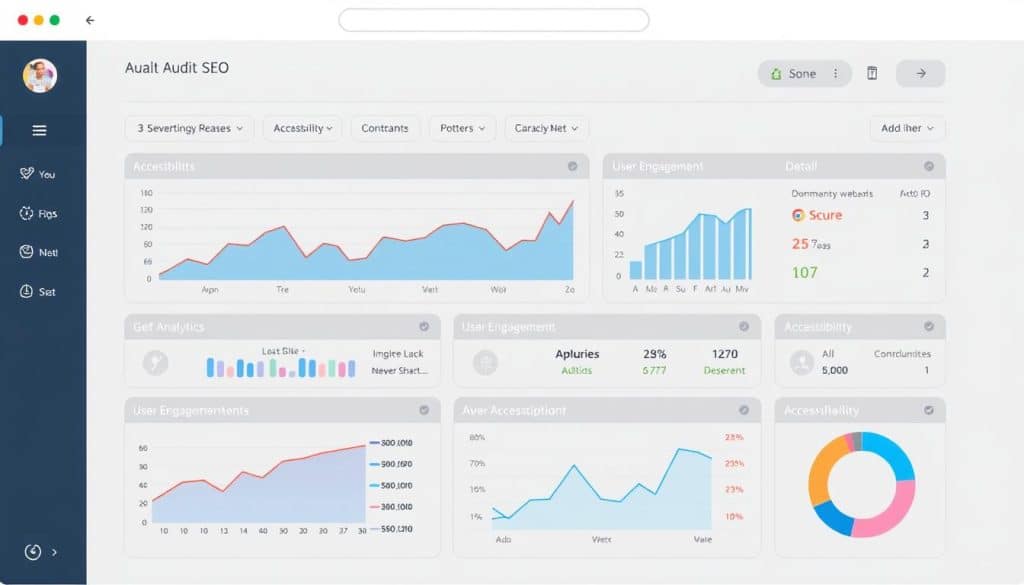Click the Conrcluncites label
Screen dimensions: 1024x585
902,354
